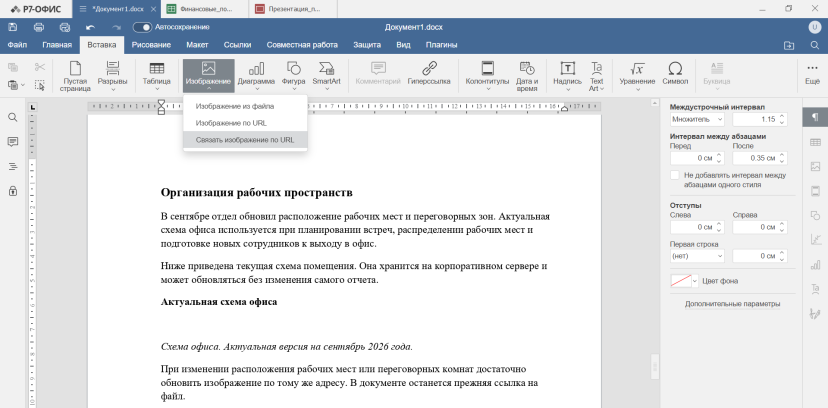Open the Множитель line spacing dropdown
Screen dimensions: 828x408
coord(697,119)
